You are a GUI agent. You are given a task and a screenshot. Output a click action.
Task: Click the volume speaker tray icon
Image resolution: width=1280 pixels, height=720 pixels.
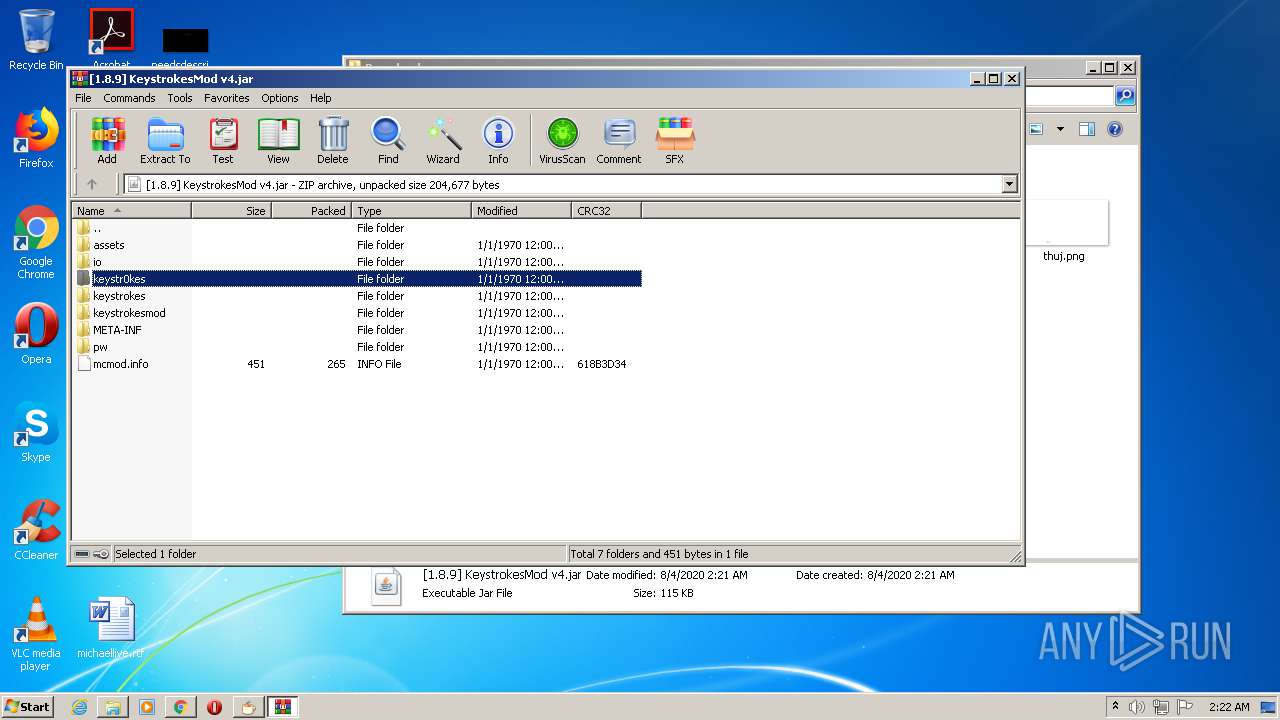[1137, 707]
